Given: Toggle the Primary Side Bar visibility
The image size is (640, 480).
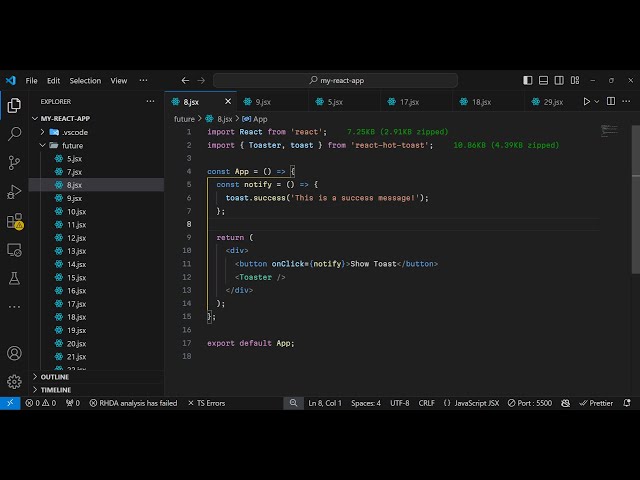Looking at the screenshot, I should click(528, 80).
